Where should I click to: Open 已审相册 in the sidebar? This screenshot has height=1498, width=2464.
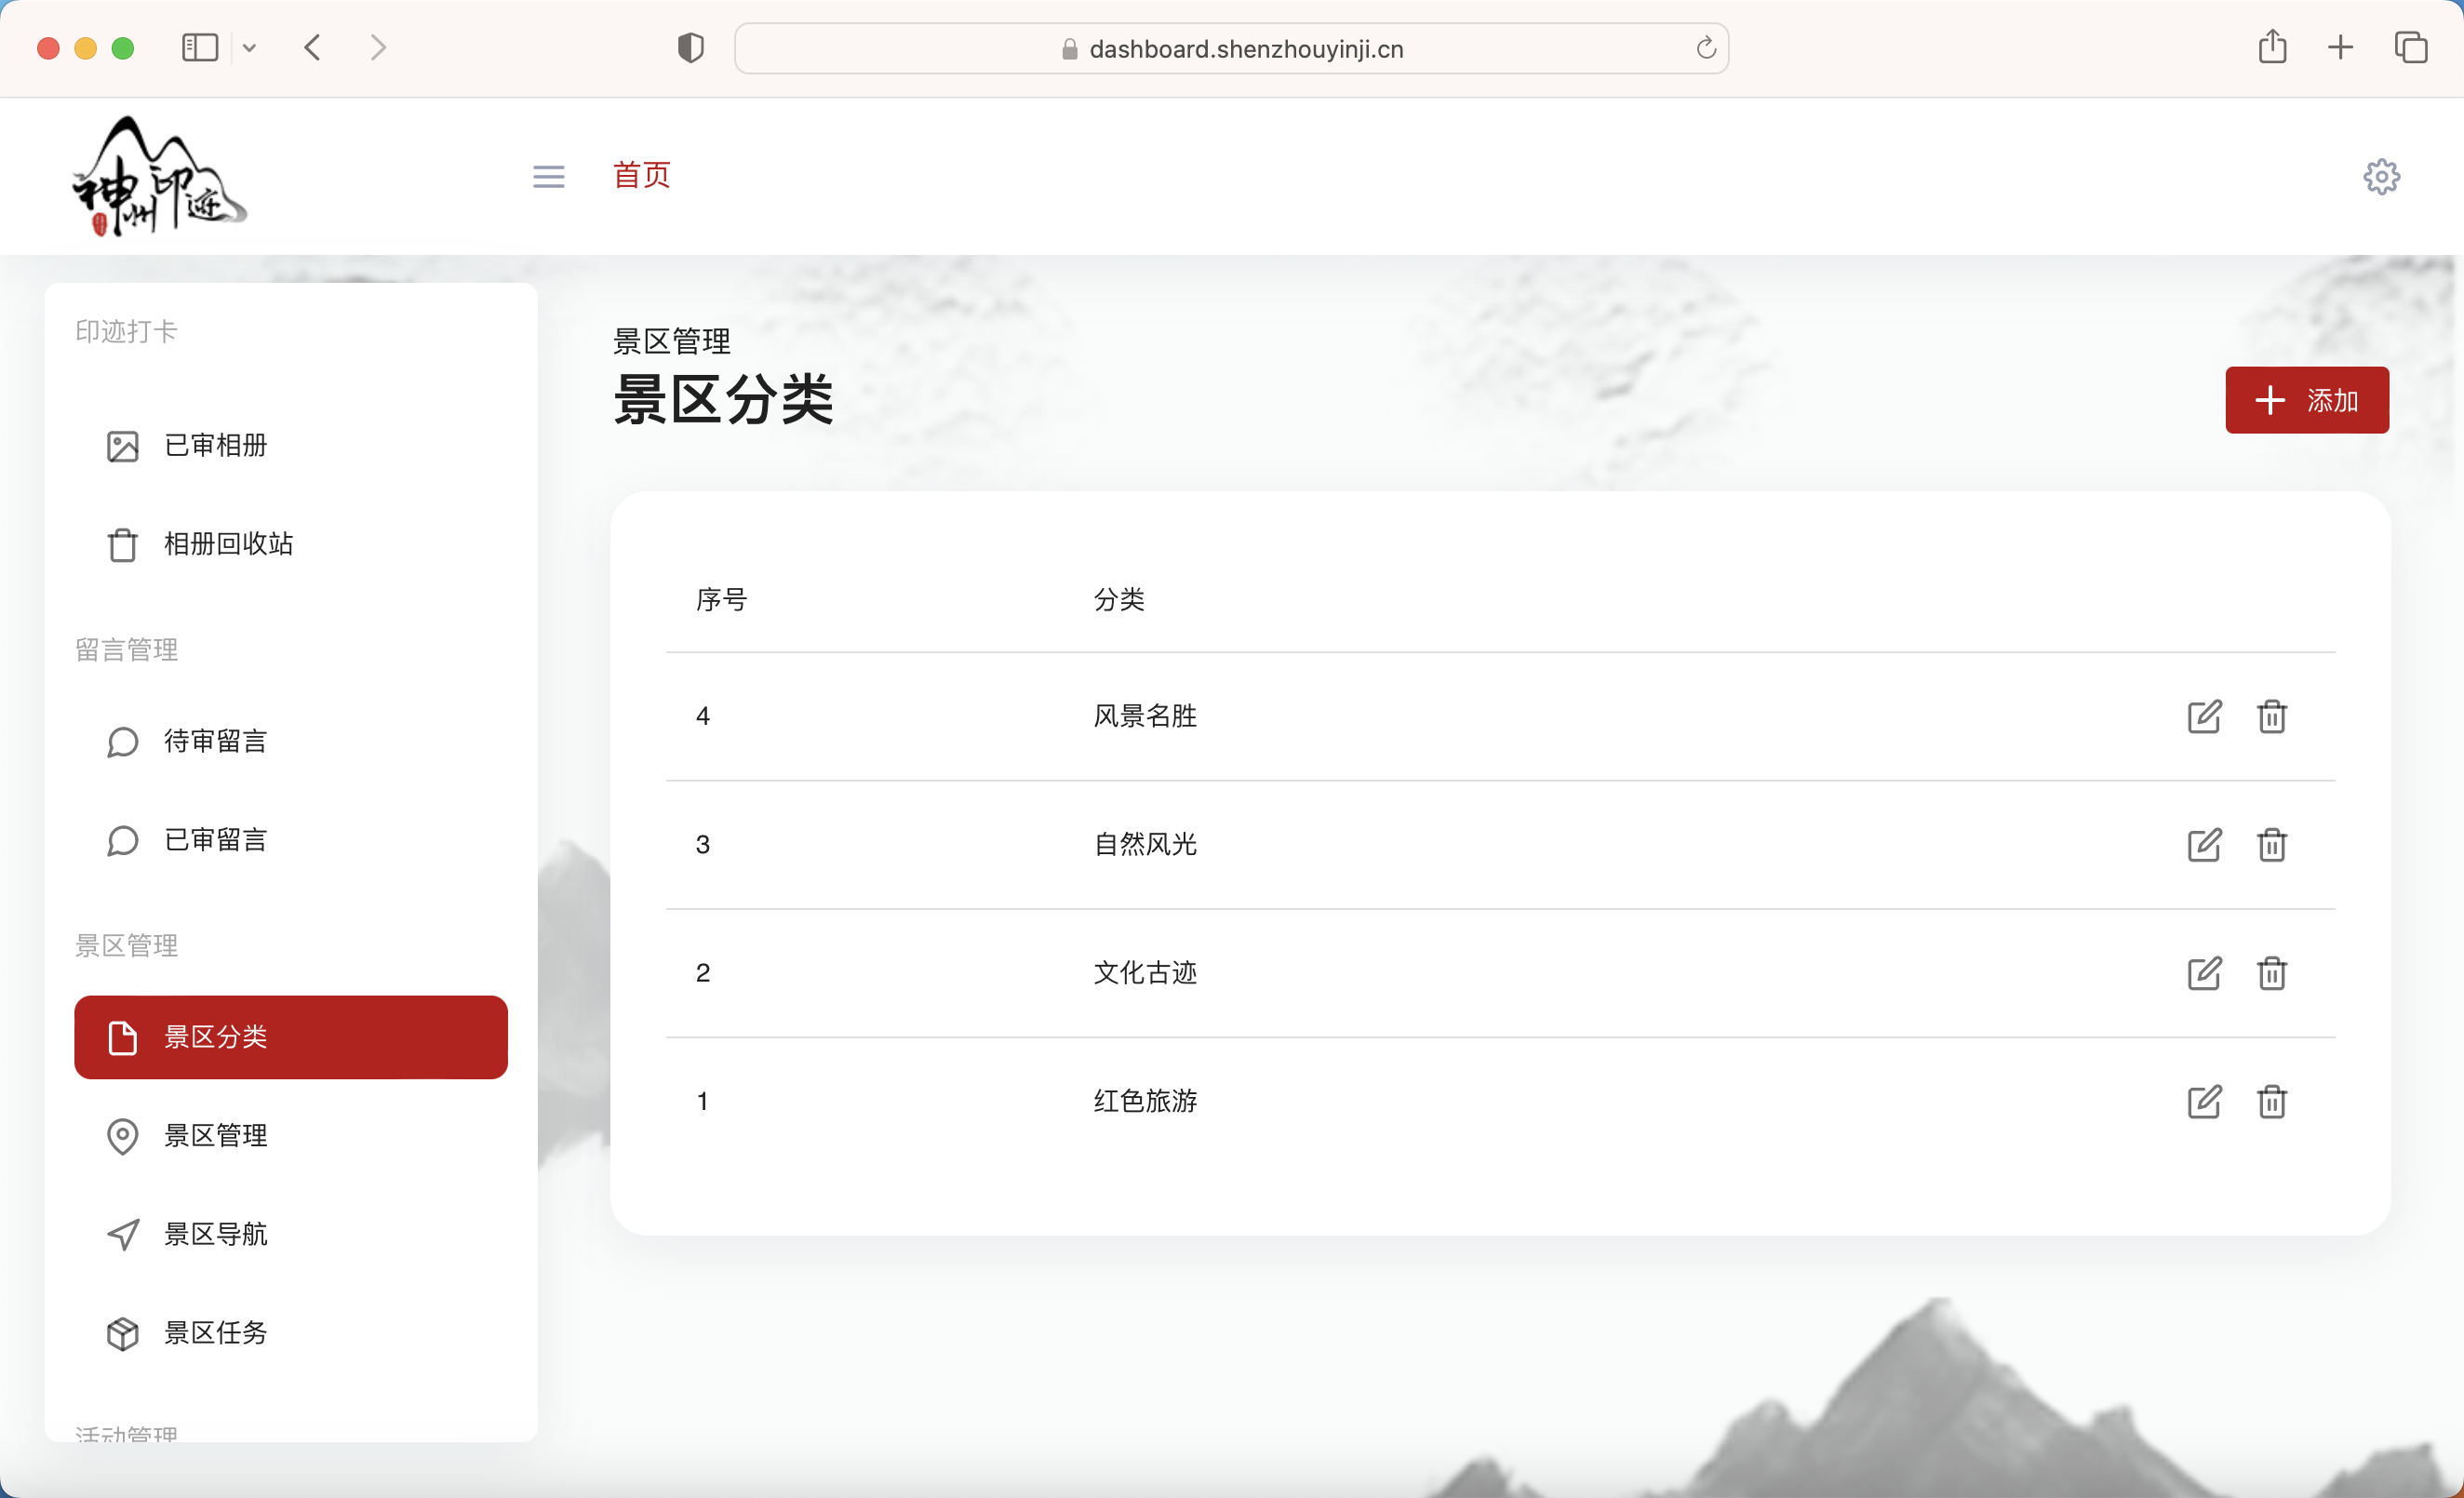click(214, 446)
